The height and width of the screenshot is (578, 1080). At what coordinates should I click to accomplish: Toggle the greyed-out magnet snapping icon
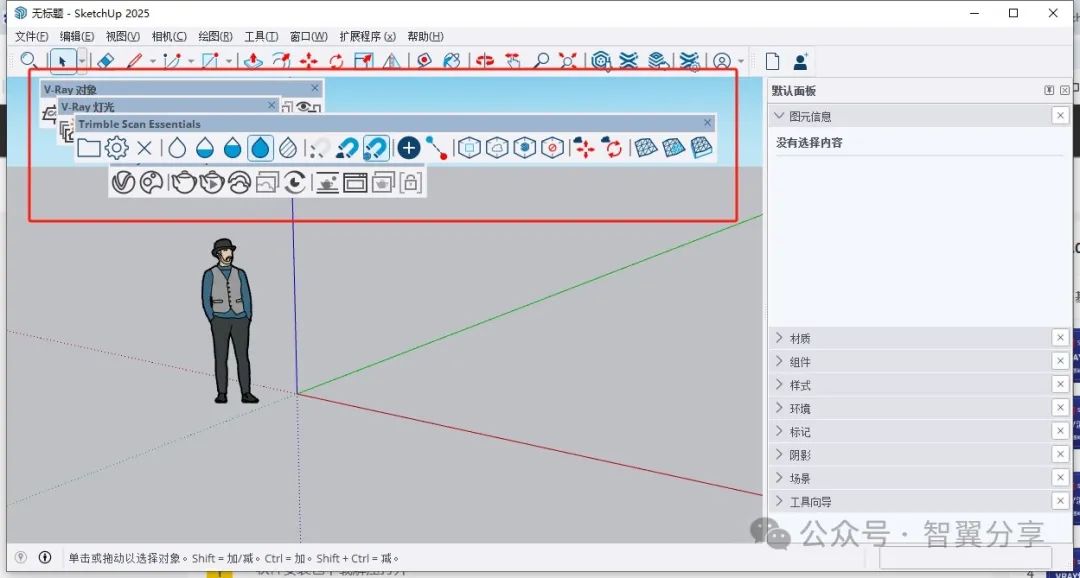[320, 147]
